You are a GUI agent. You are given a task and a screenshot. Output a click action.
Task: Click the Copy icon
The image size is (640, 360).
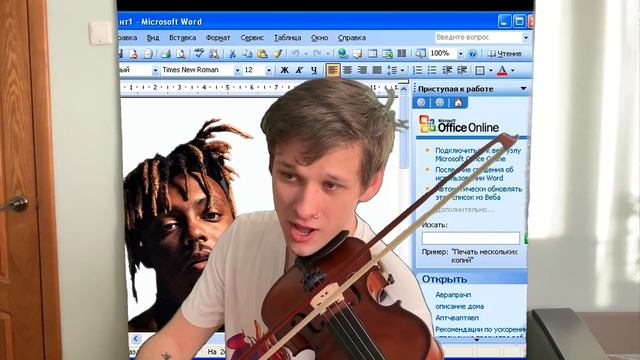(x=247, y=53)
